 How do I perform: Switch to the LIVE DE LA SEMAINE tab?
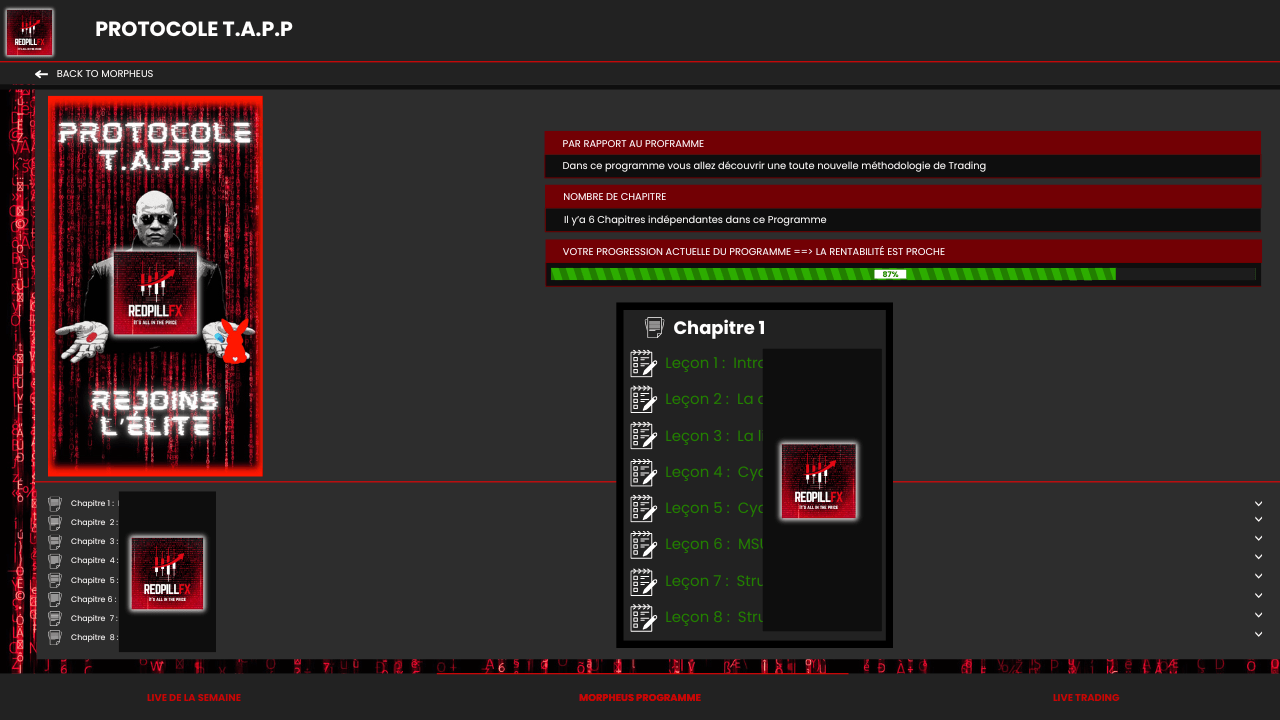(194, 698)
